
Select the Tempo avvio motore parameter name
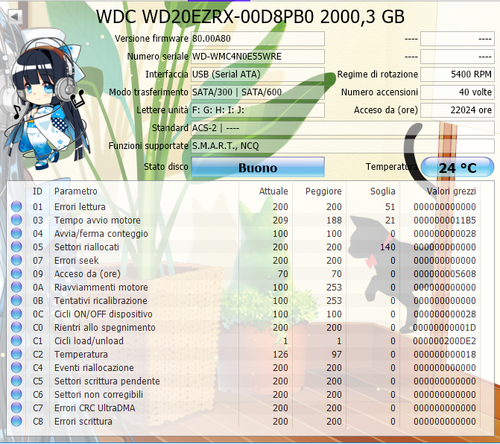click(x=97, y=220)
